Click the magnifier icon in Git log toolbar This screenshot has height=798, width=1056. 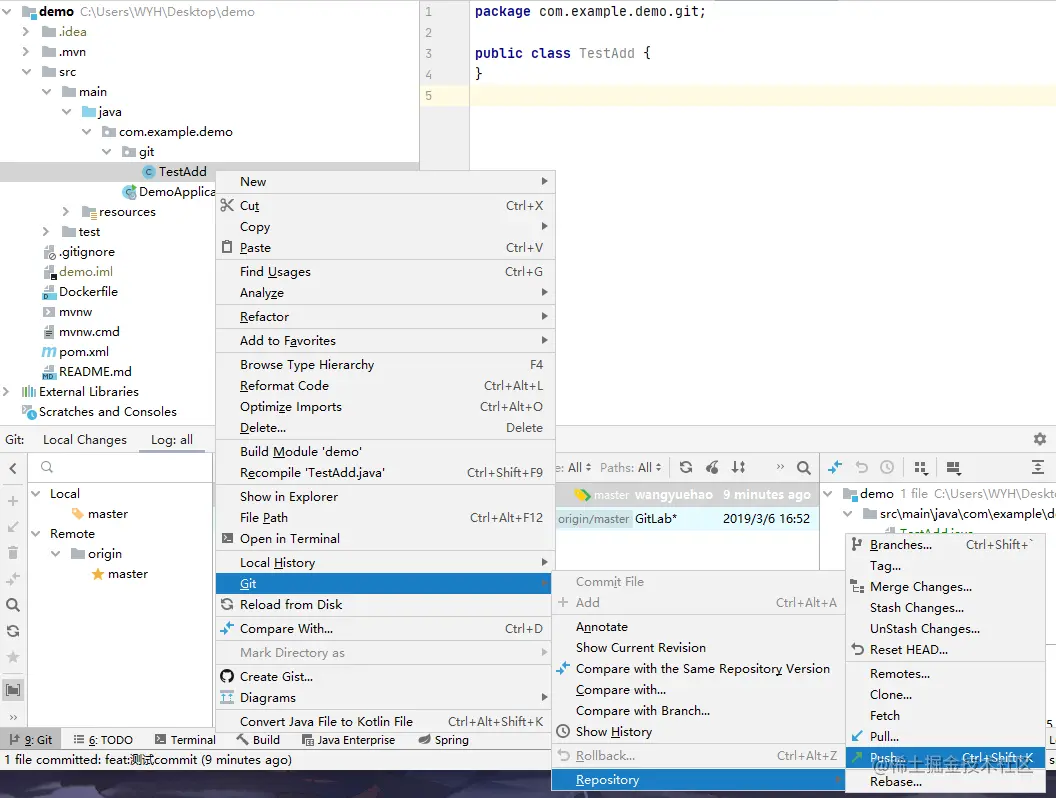pyautogui.click(x=803, y=467)
